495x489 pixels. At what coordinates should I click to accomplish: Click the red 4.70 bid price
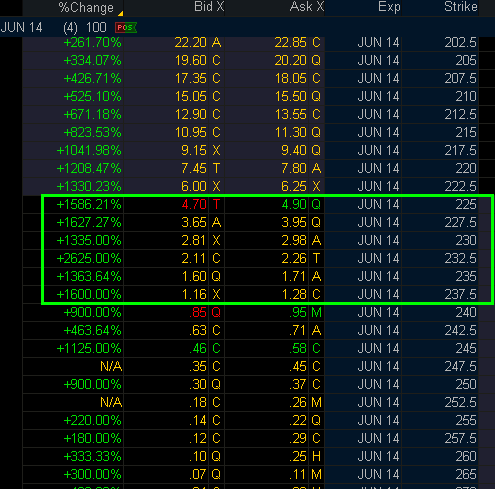(x=194, y=204)
